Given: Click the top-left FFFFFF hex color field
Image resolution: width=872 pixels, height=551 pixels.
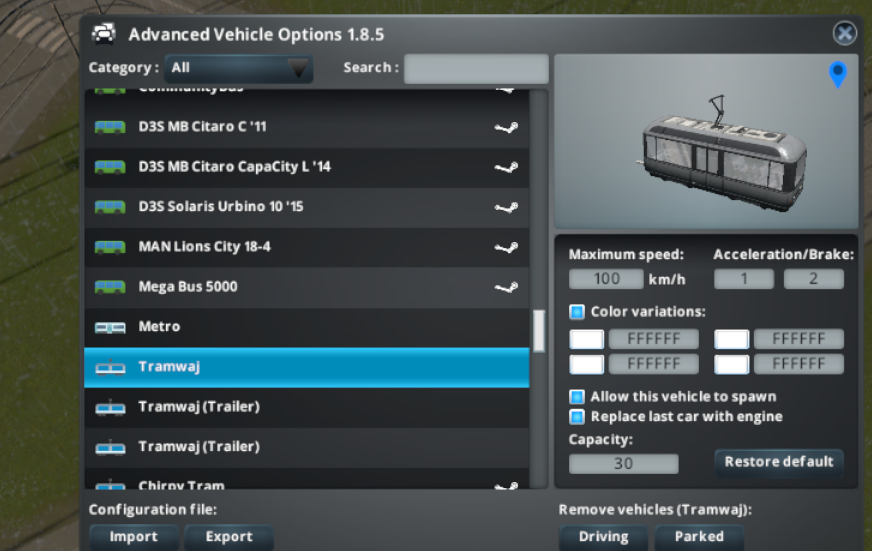Looking at the screenshot, I should point(653,339).
